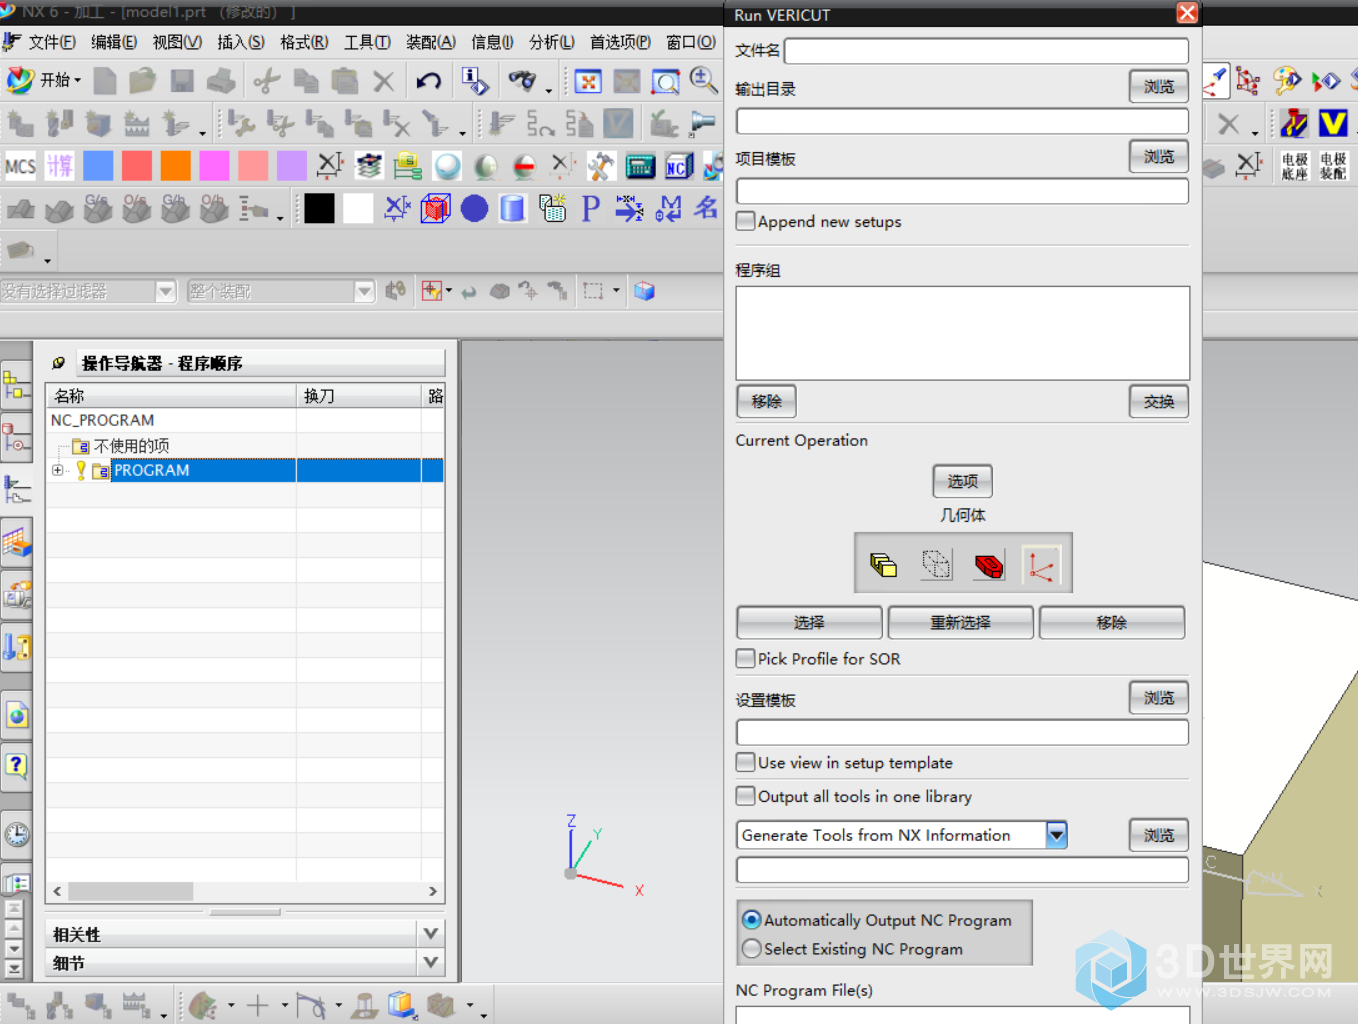Viewport: 1358px width, 1024px height.
Task: Expand the 细节 section
Action: coord(431,962)
